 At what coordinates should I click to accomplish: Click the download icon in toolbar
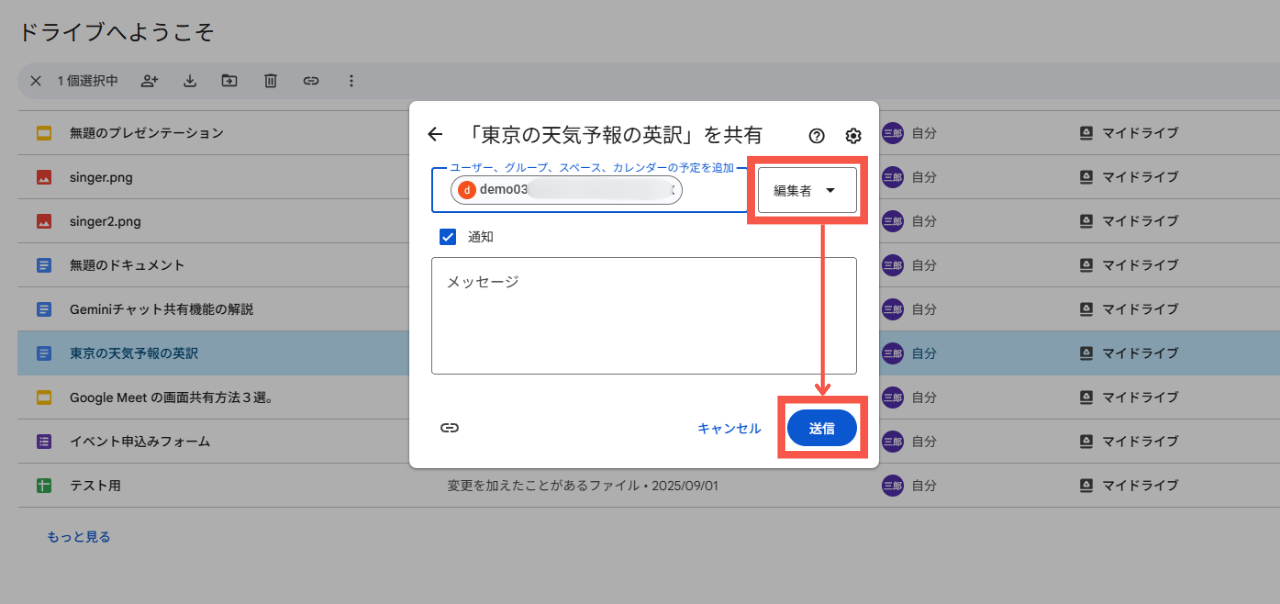190,81
